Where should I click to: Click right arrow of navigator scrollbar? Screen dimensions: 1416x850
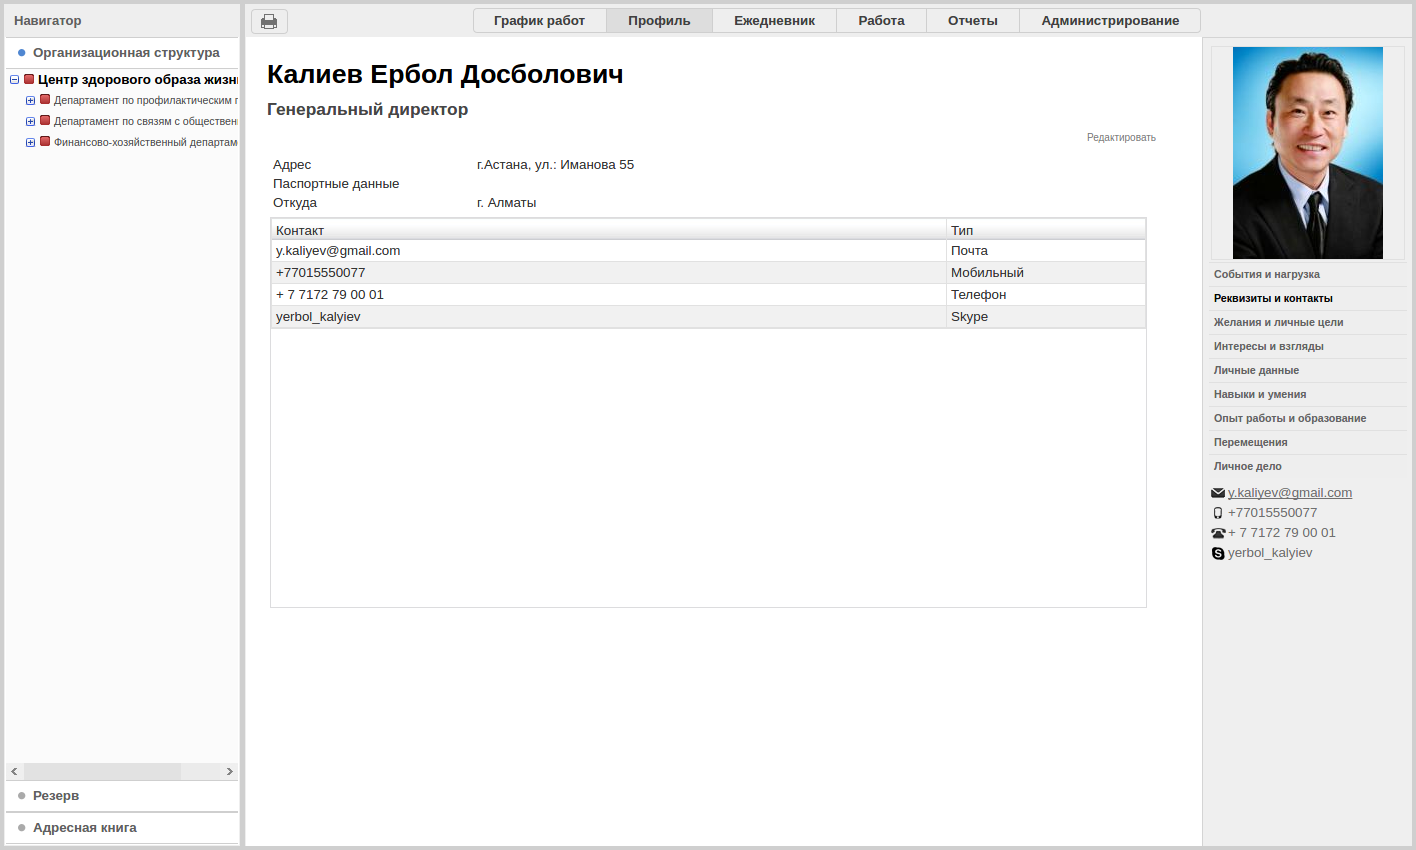click(230, 772)
